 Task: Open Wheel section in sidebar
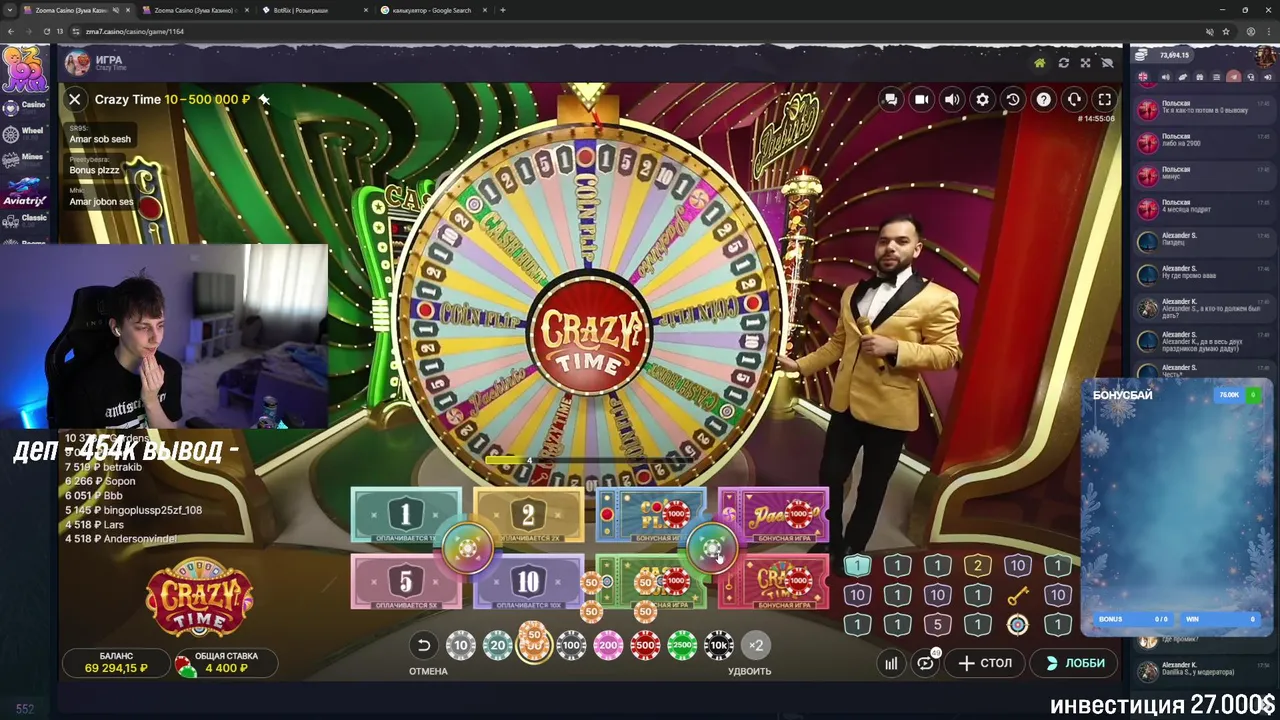tap(24, 132)
